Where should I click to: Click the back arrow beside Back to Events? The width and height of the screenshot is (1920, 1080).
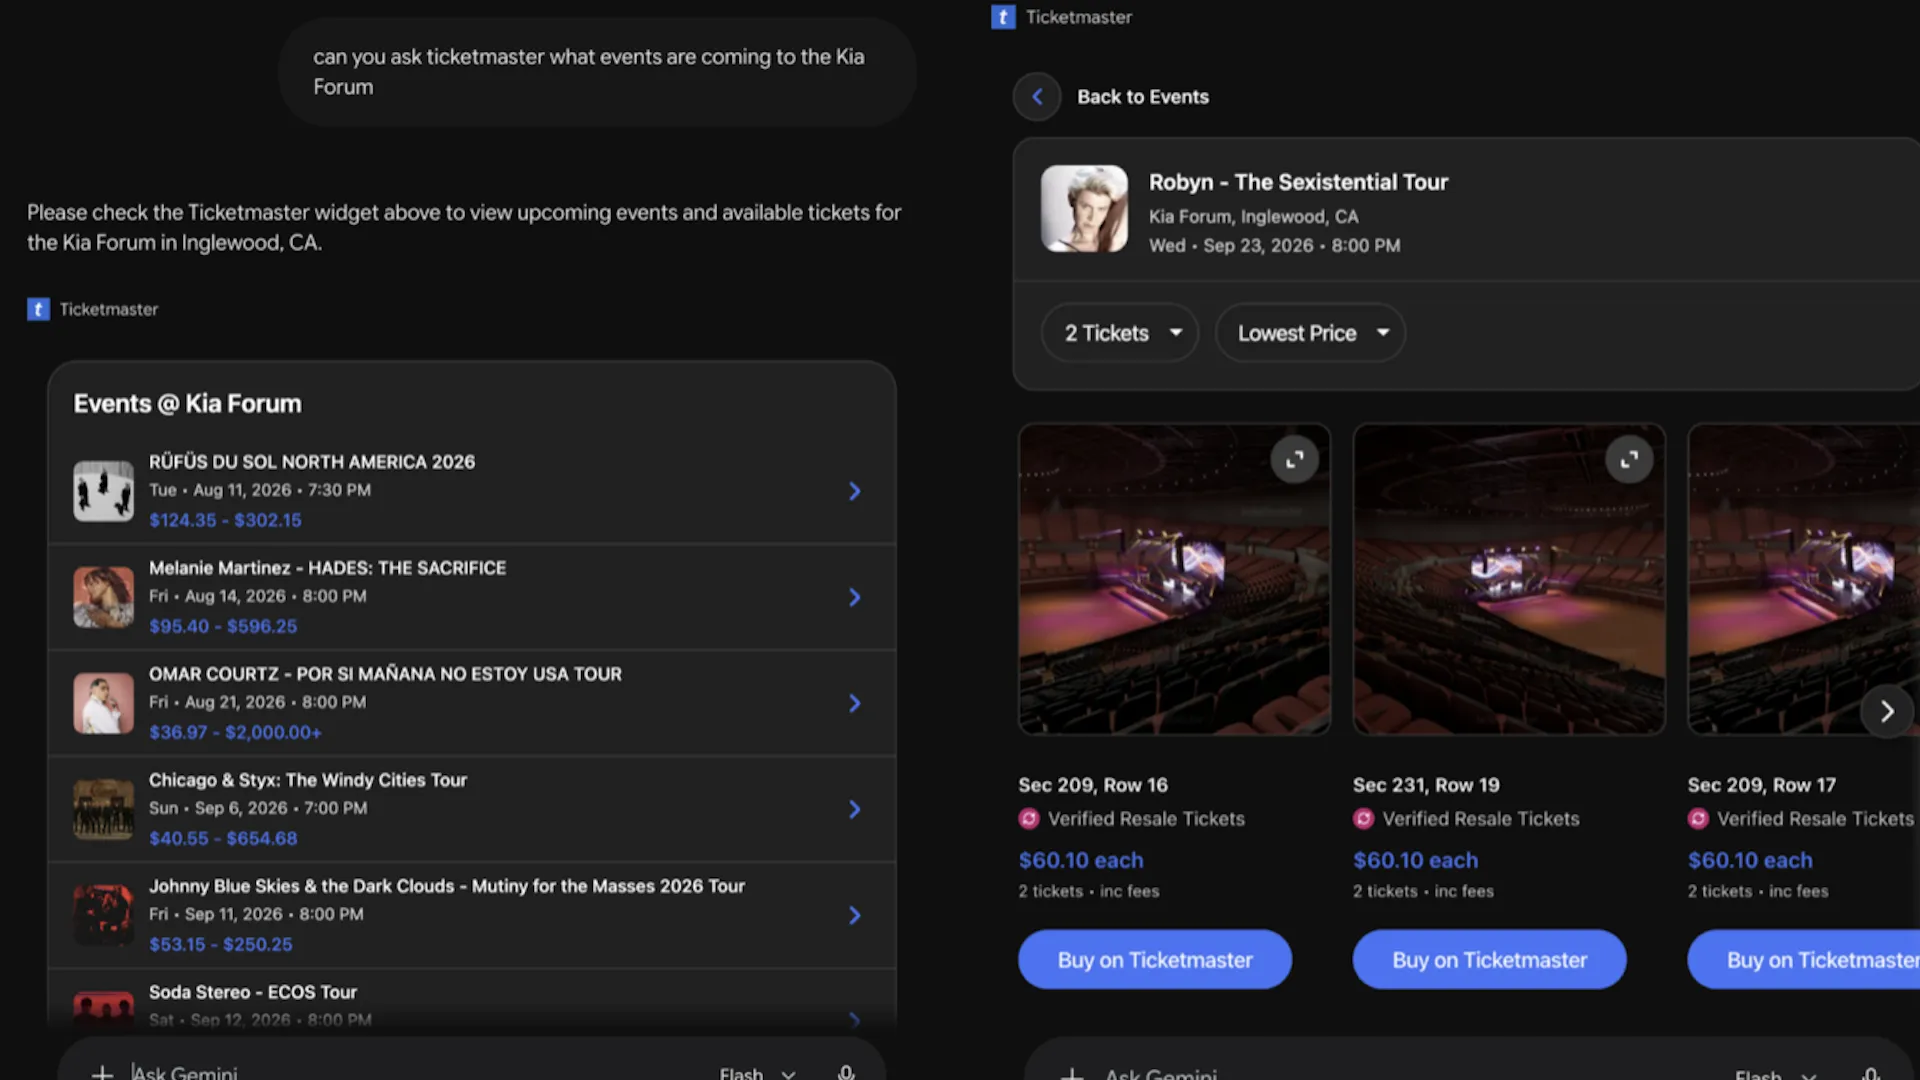click(1037, 97)
